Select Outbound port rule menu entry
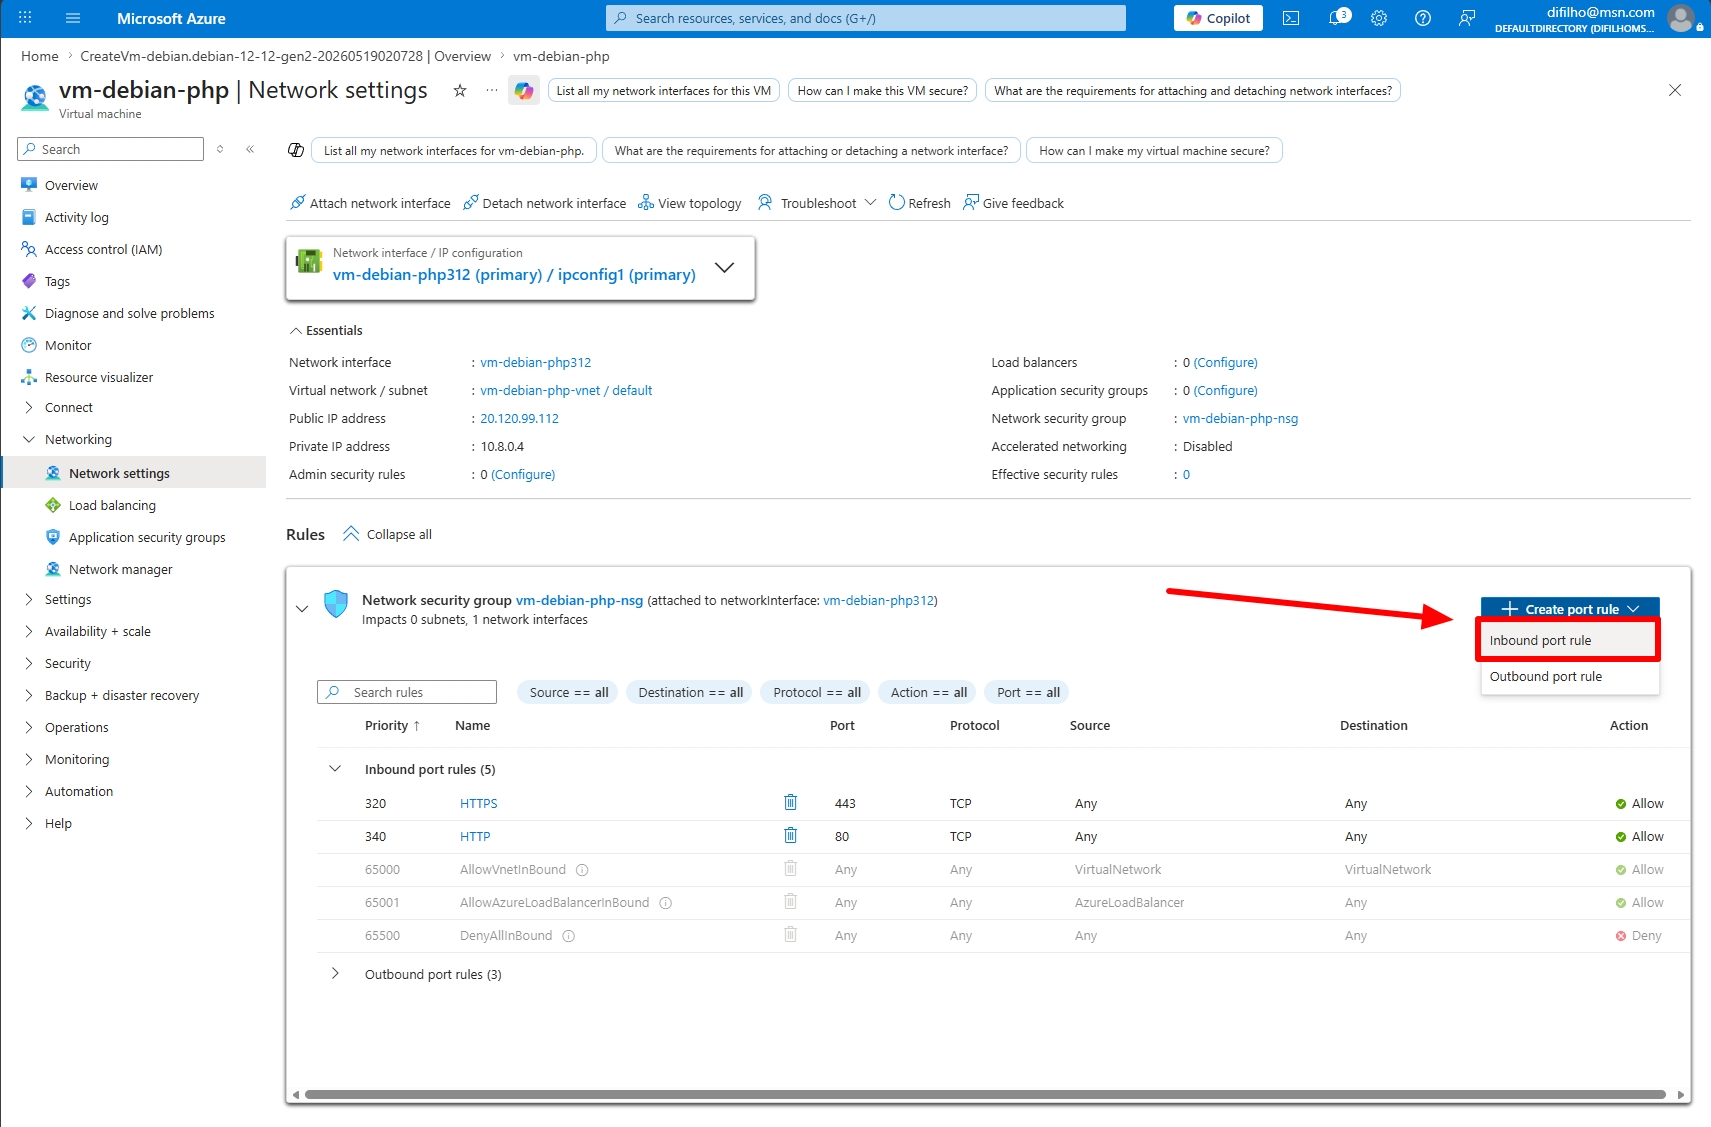Screen dimensions: 1711x1127 click(x=1568, y=676)
